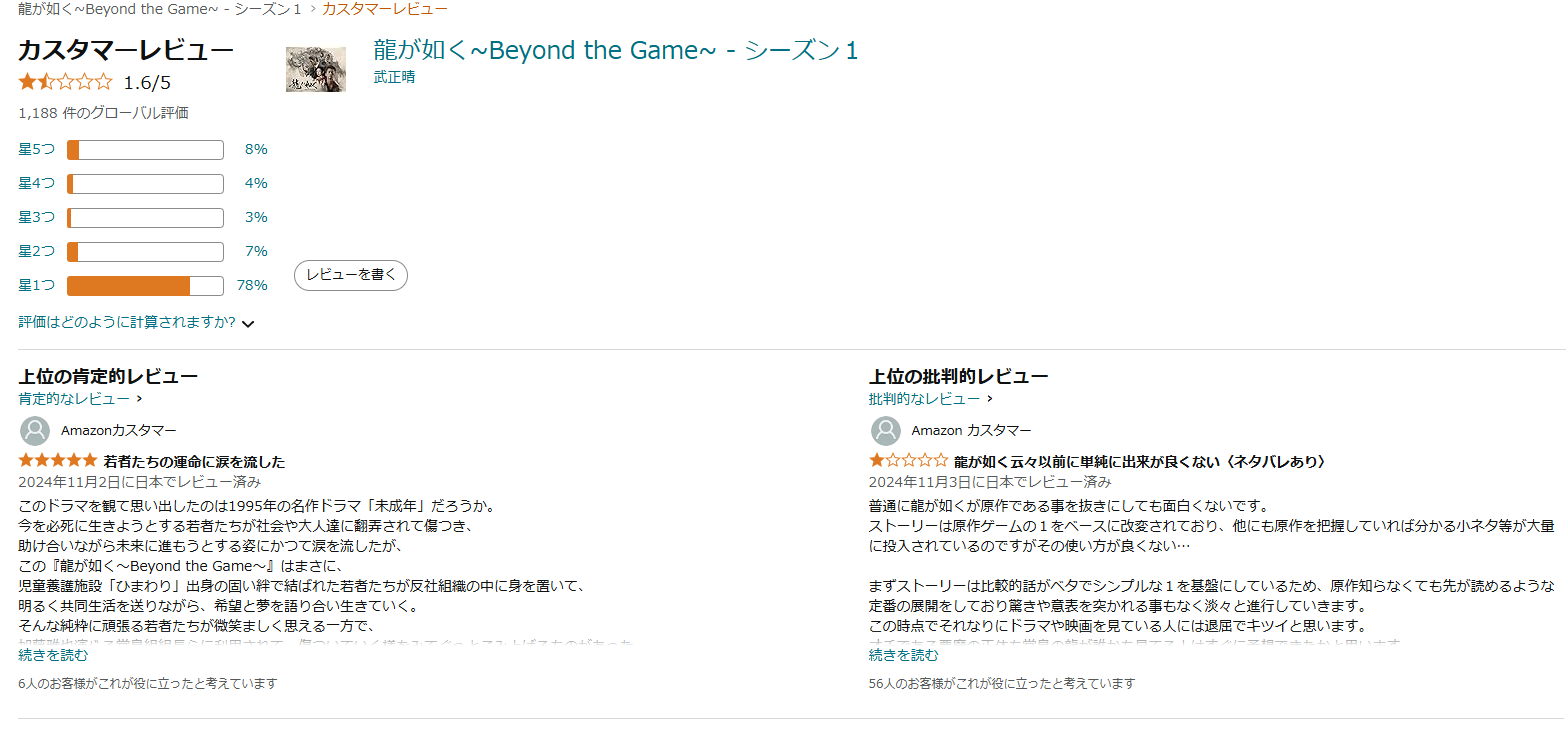Click the 4-star histogram bar
The height and width of the screenshot is (733, 1566).
145,184
